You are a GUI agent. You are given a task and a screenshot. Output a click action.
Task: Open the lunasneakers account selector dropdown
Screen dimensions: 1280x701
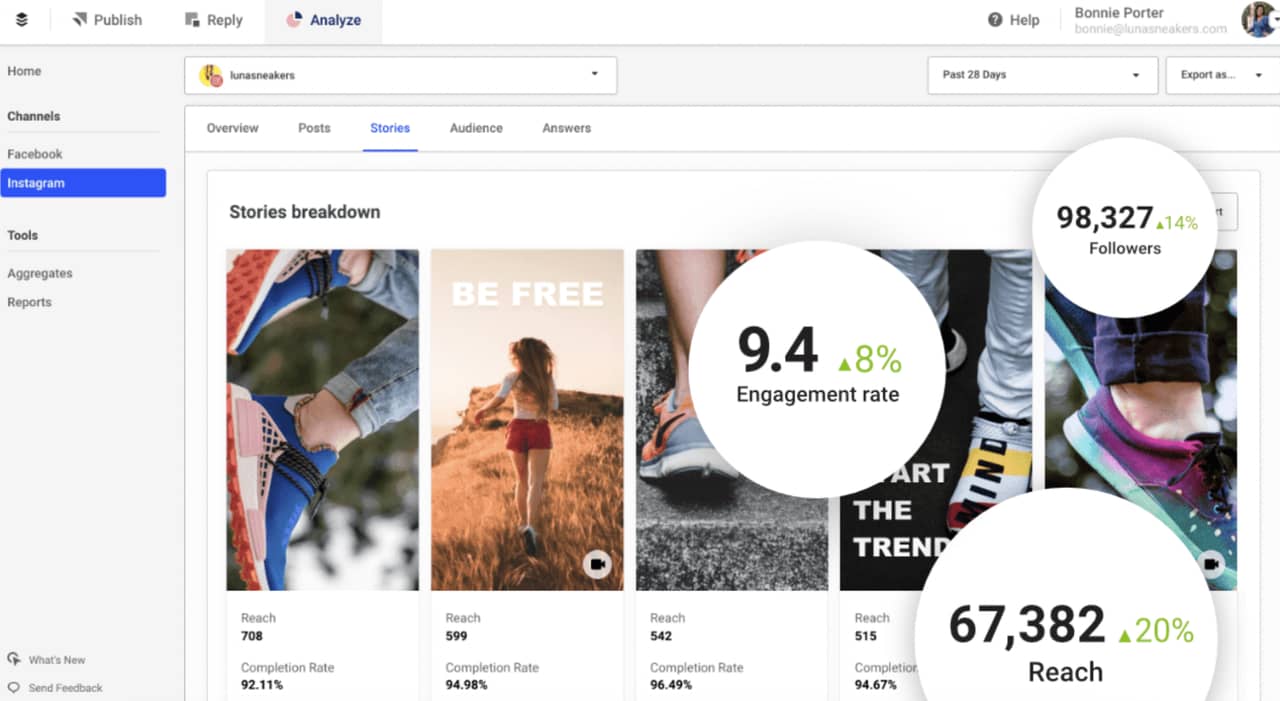pyautogui.click(x=594, y=74)
